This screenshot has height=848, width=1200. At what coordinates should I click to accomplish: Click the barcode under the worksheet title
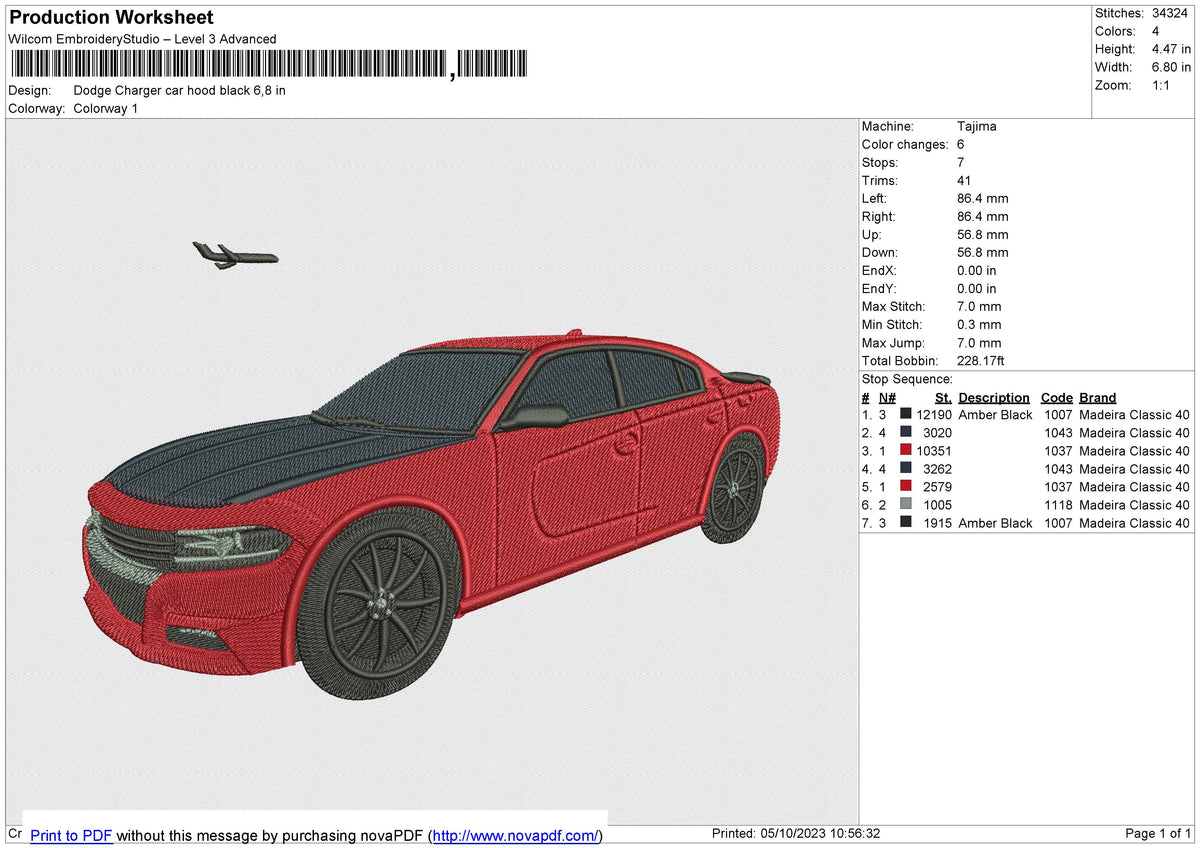268,64
